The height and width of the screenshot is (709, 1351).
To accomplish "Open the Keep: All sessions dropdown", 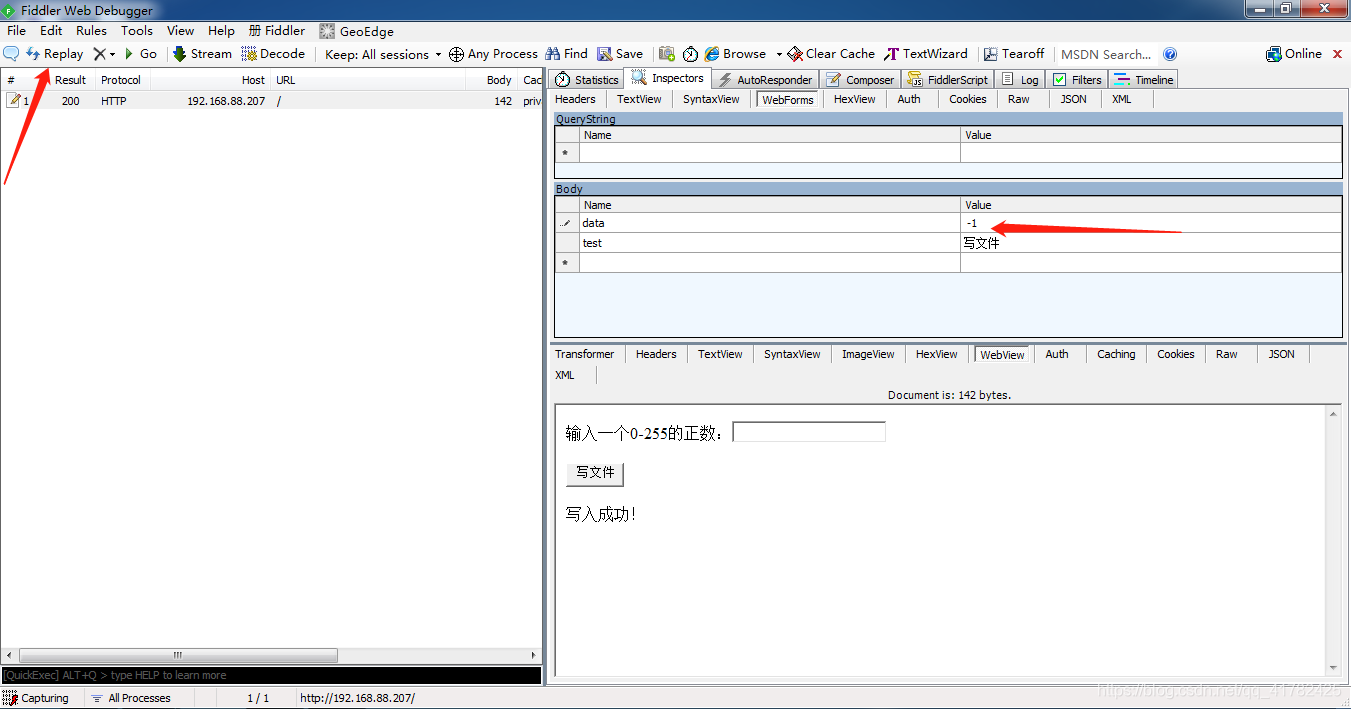I will (383, 54).
